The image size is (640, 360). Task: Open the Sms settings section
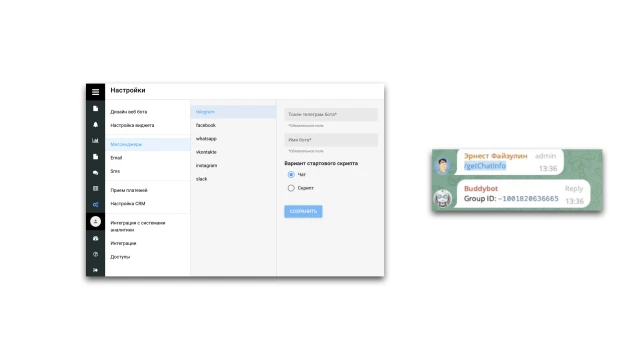click(x=115, y=171)
